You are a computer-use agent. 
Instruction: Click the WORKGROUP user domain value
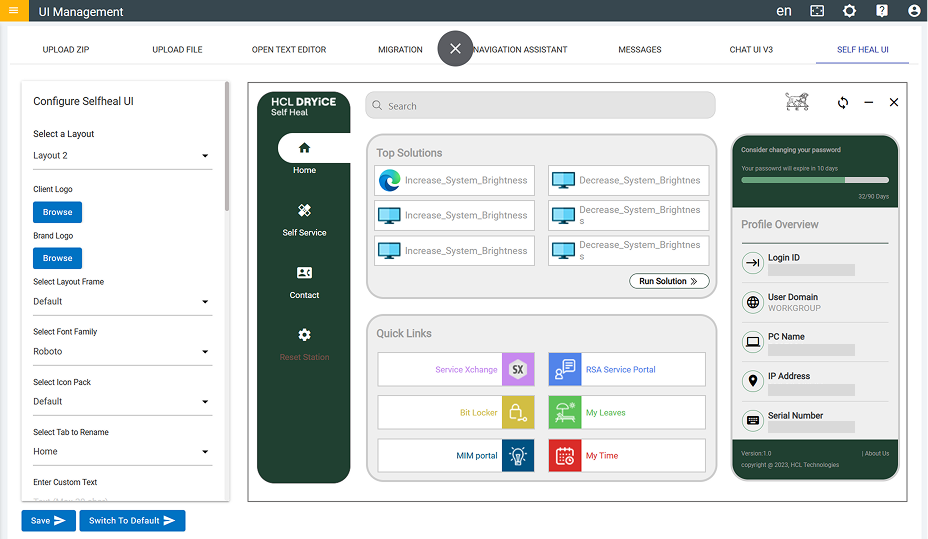click(x=794, y=308)
